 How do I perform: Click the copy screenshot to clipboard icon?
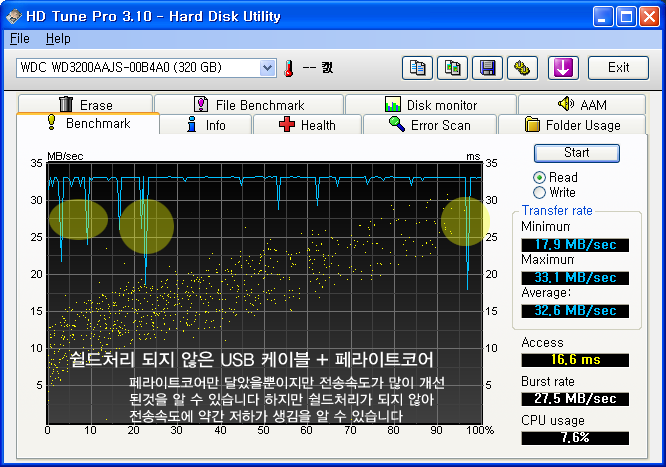tap(452, 68)
